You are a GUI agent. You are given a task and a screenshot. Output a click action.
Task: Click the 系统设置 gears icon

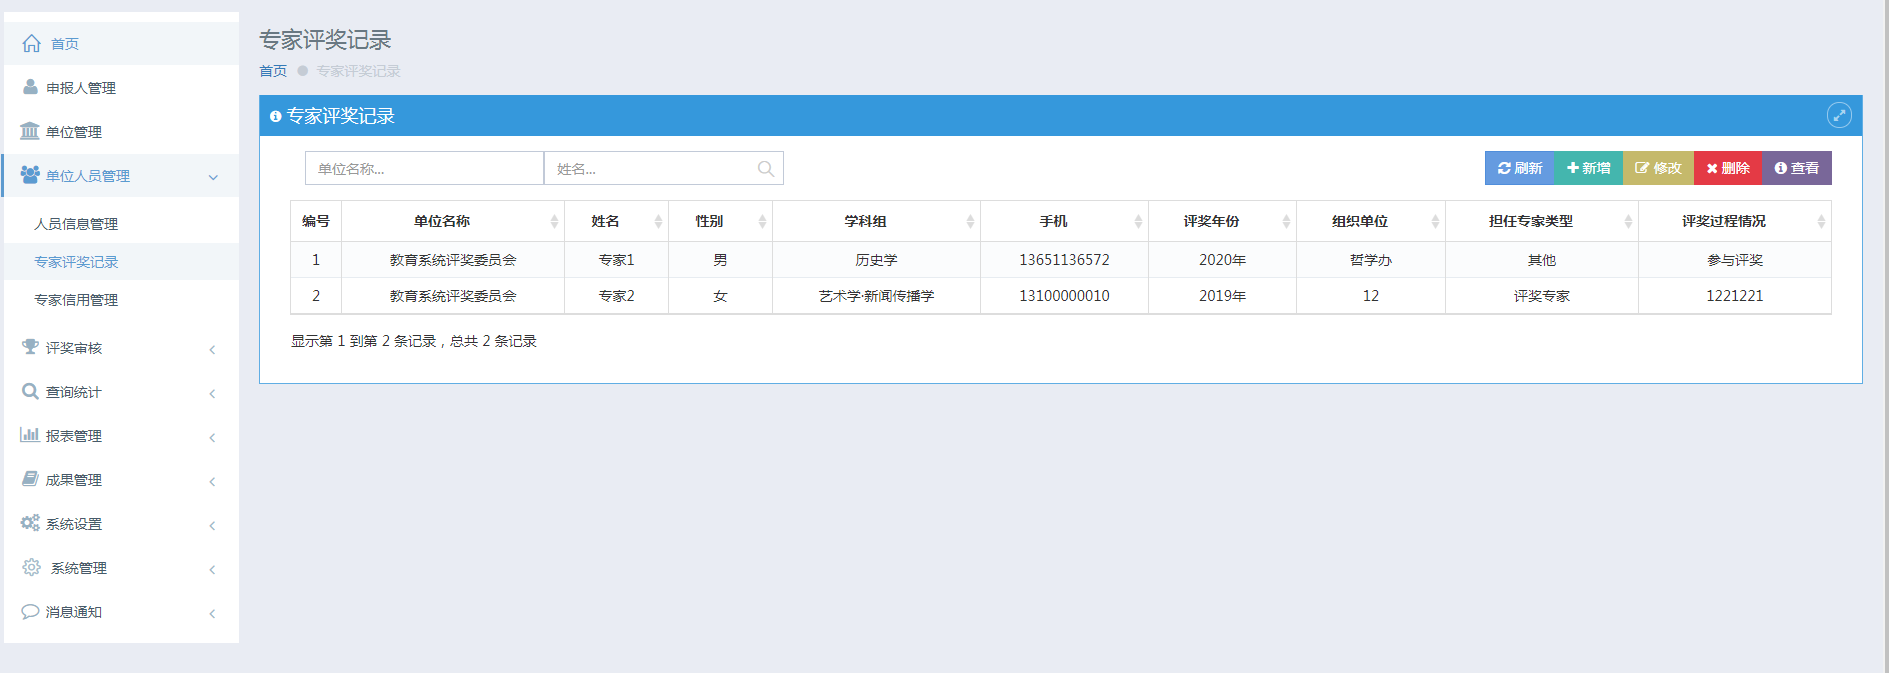[x=30, y=523]
